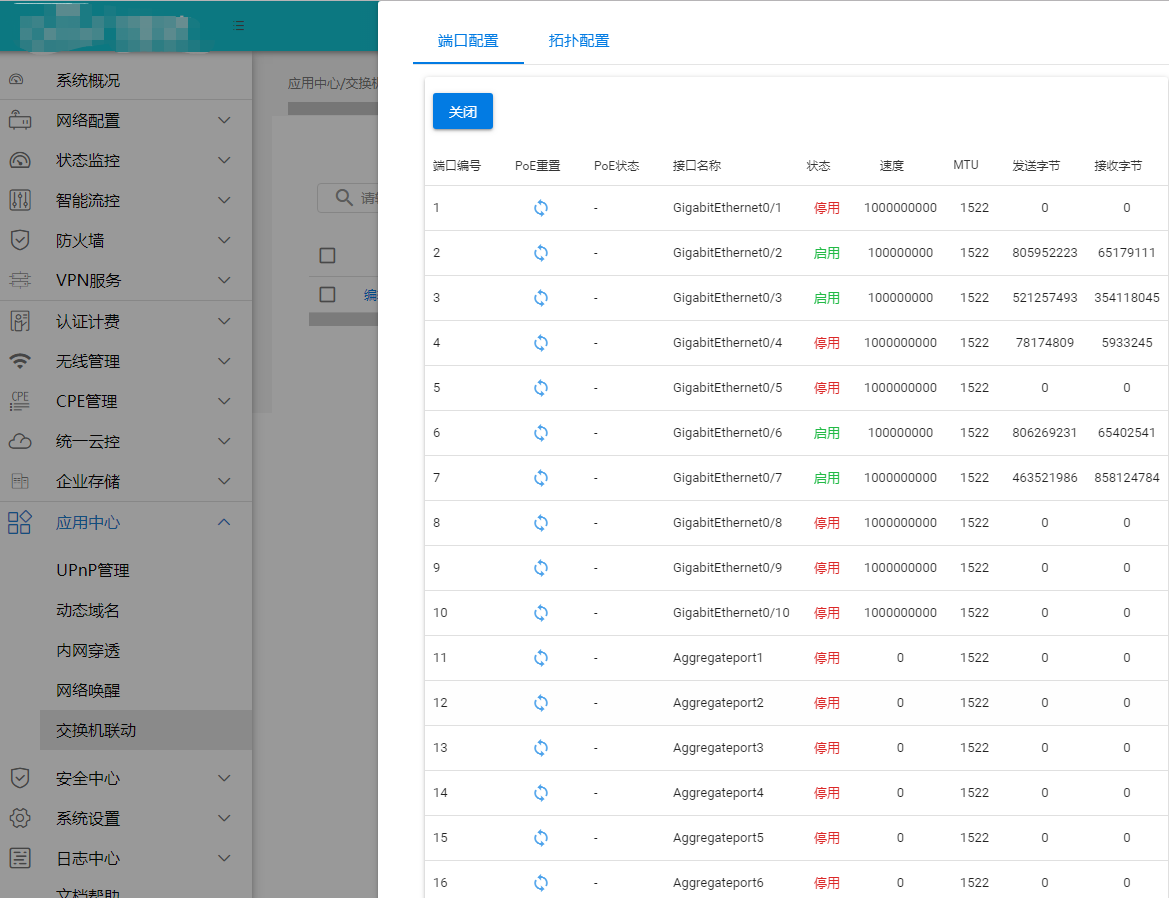Open the 动态域名 sidebar link
Viewport: 1169px width, 898px height.
[x=88, y=610]
